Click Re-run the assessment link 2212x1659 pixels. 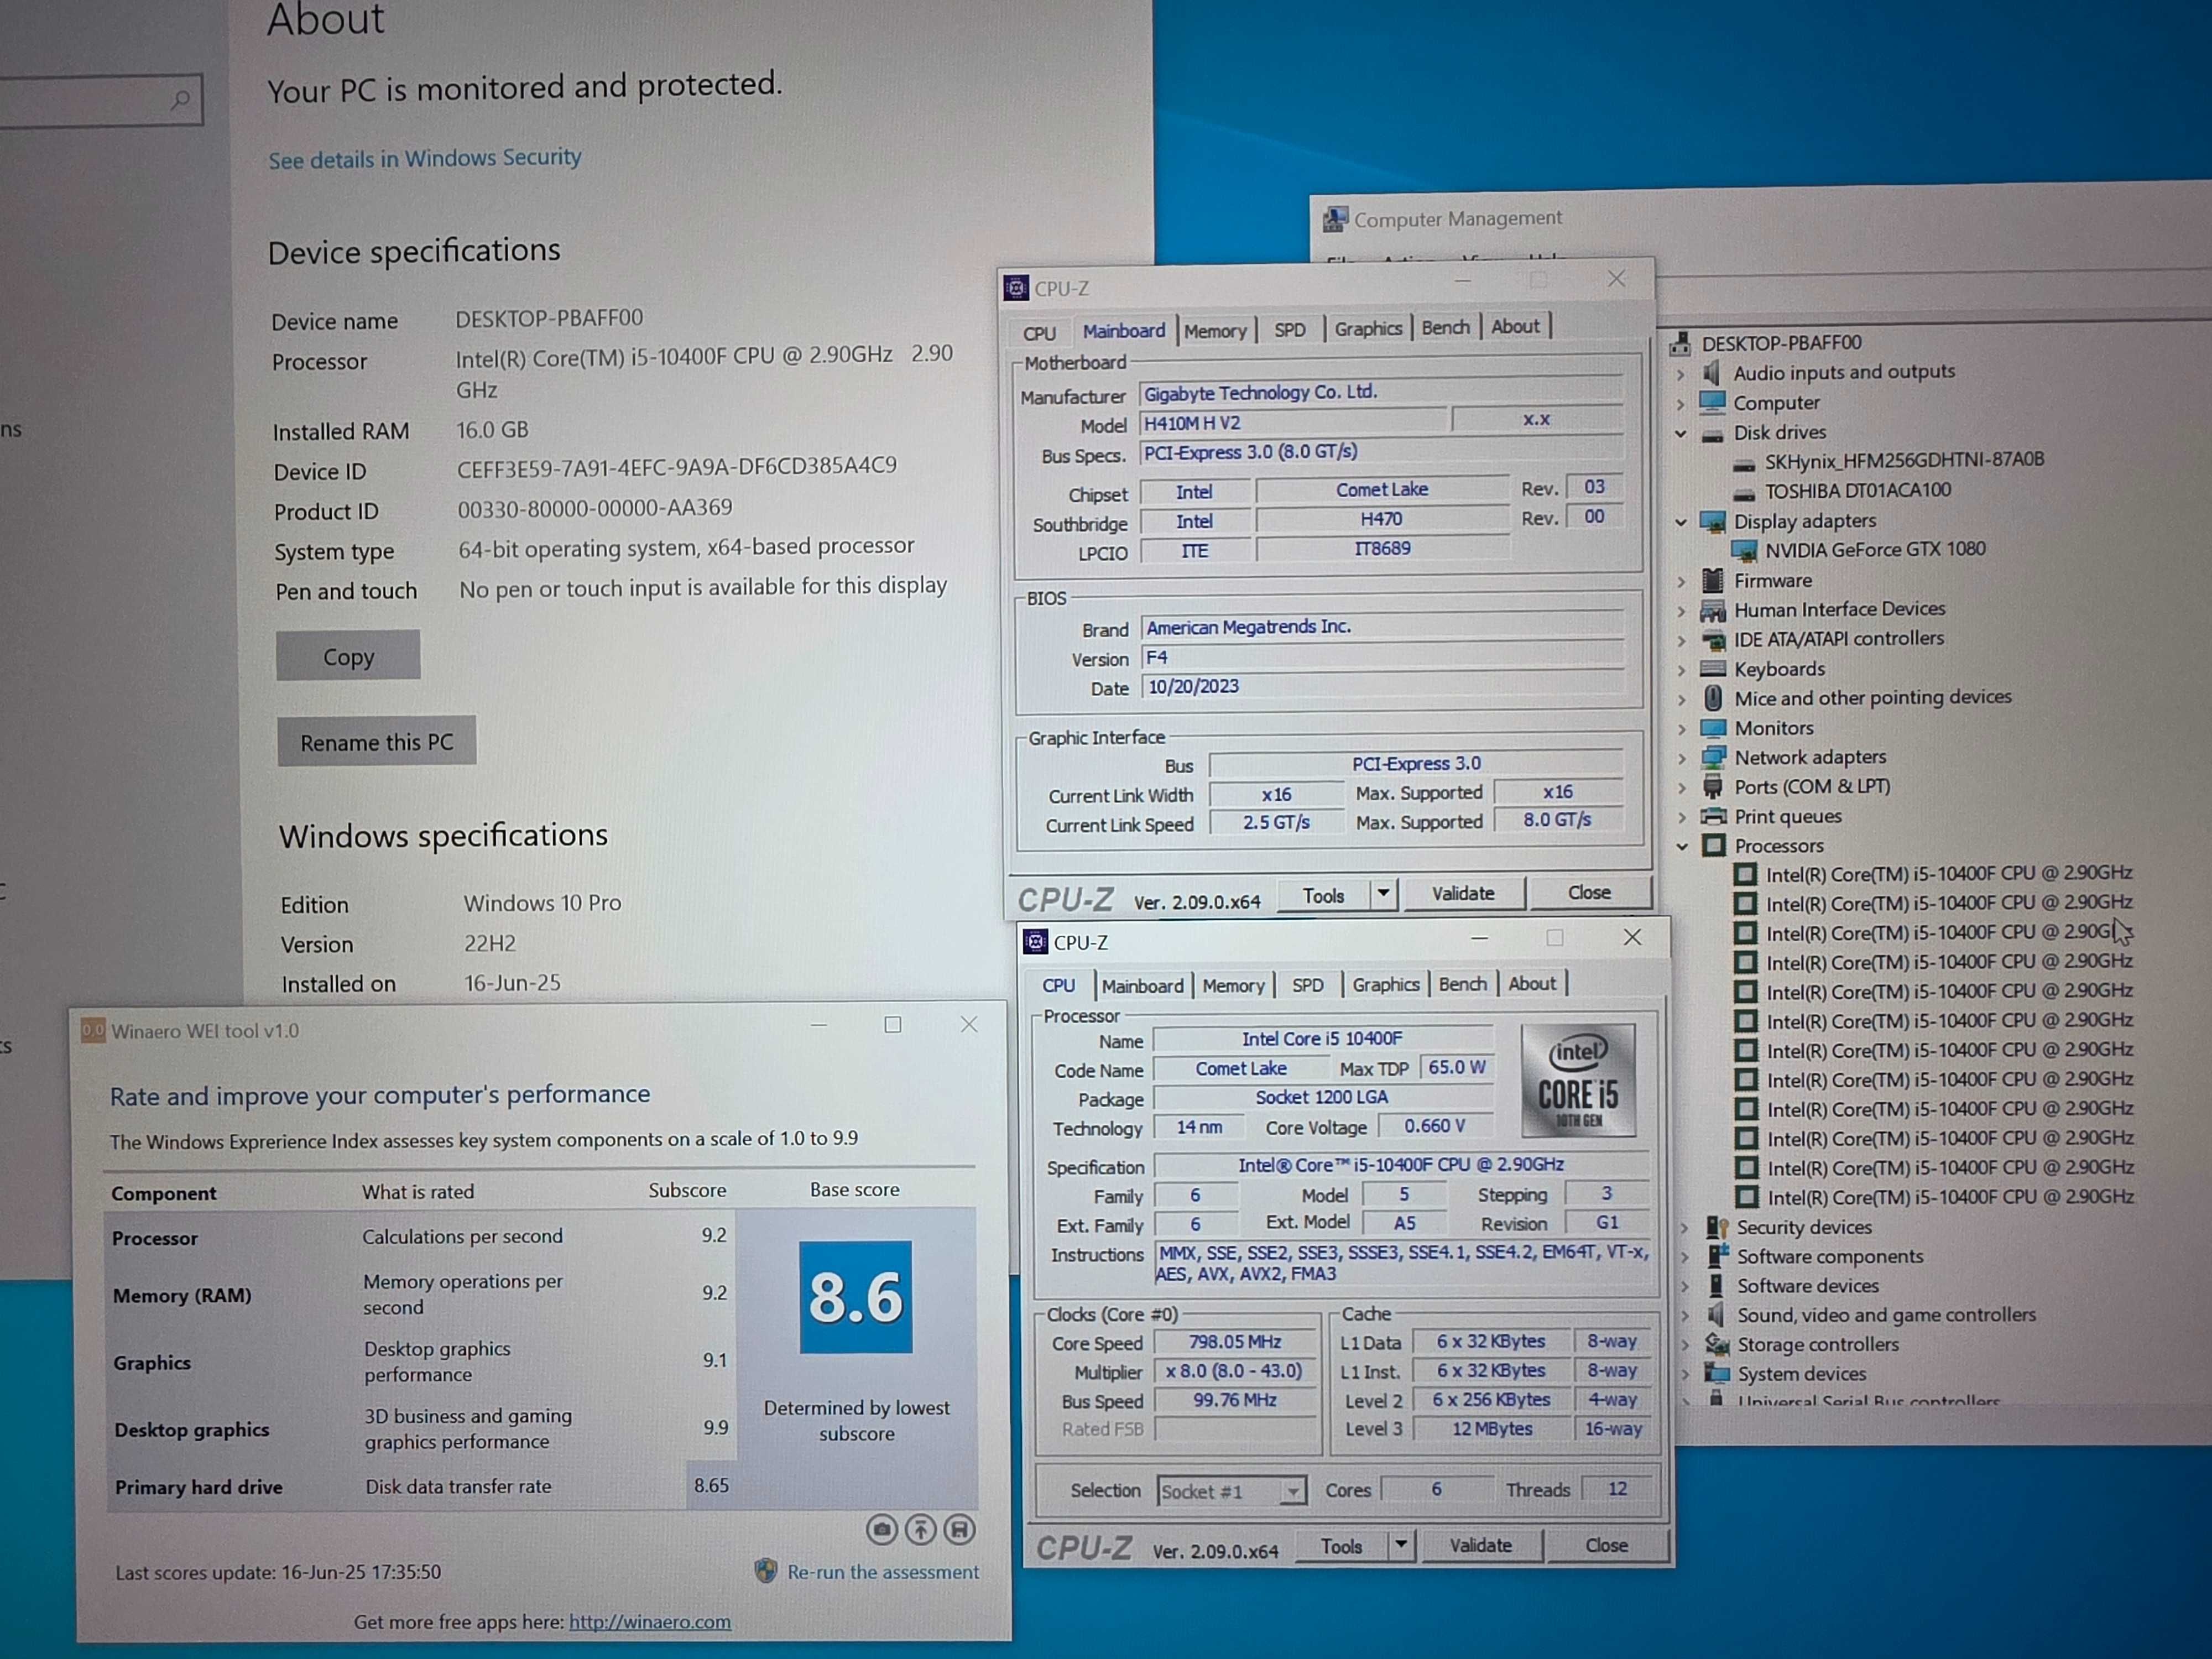click(x=882, y=1572)
